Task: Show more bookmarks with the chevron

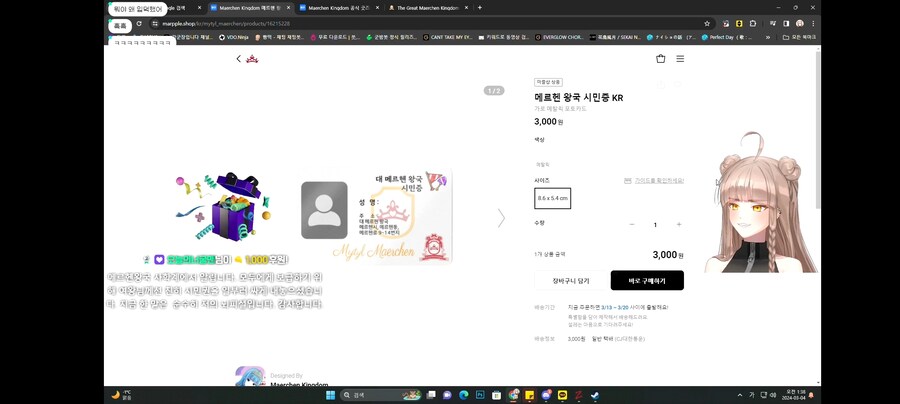Action: pos(768,37)
